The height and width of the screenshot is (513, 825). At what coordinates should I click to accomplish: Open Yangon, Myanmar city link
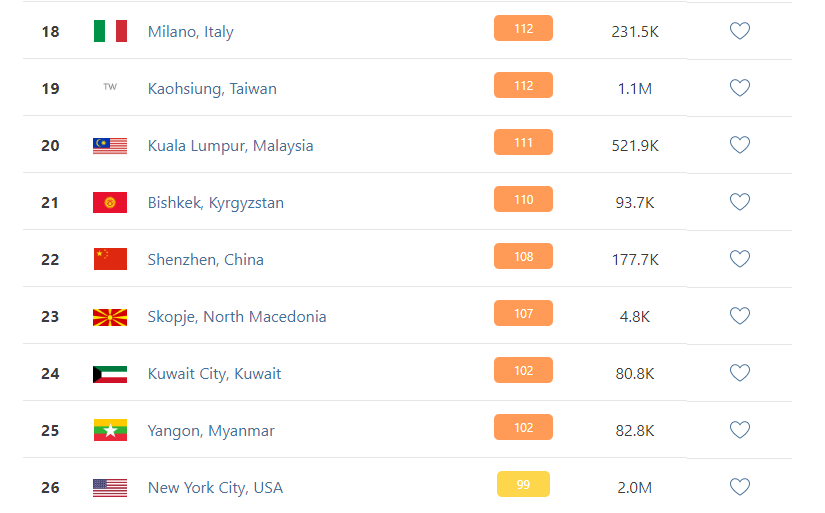coord(211,431)
